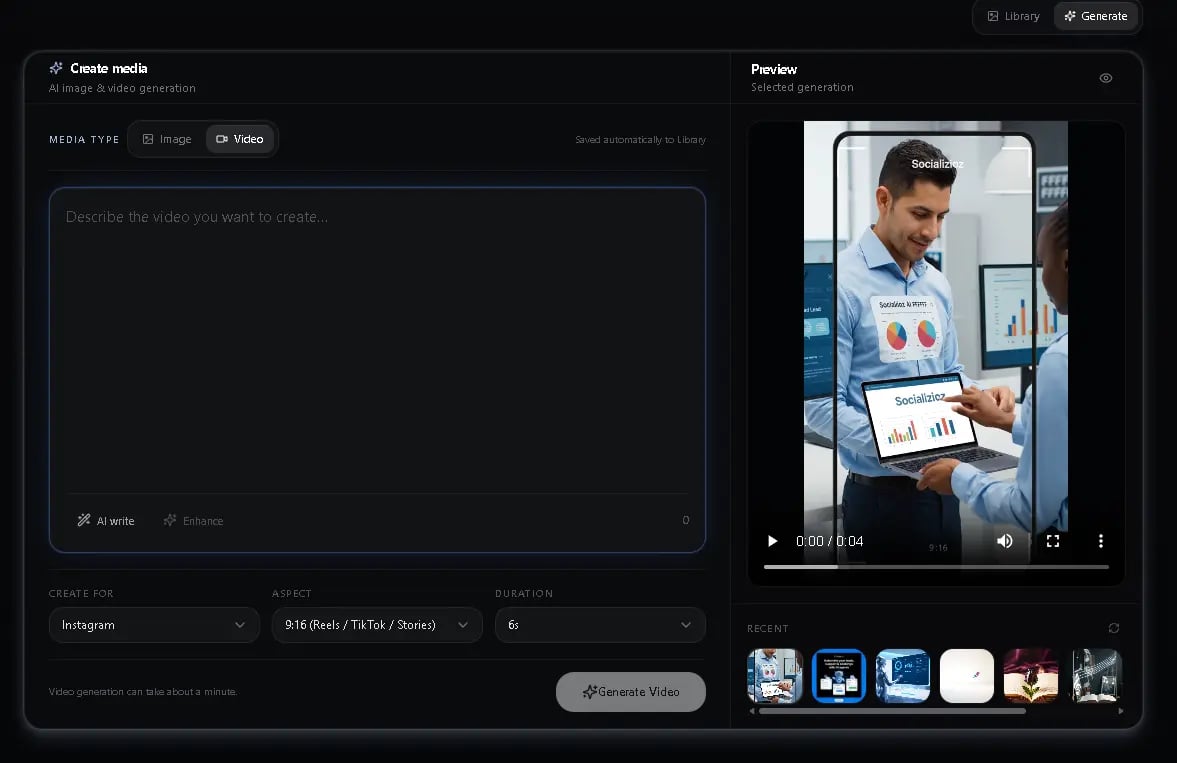The height and width of the screenshot is (763, 1177).
Task: Switch to the Generate tab
Action: 1095,16
